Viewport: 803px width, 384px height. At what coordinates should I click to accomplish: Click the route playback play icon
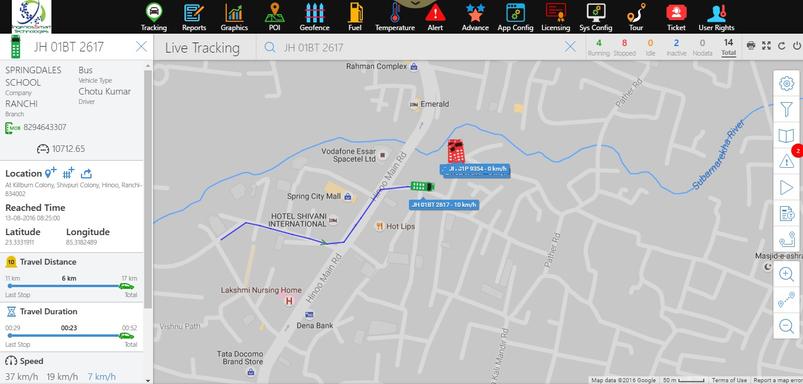click(x=786, y=187)
